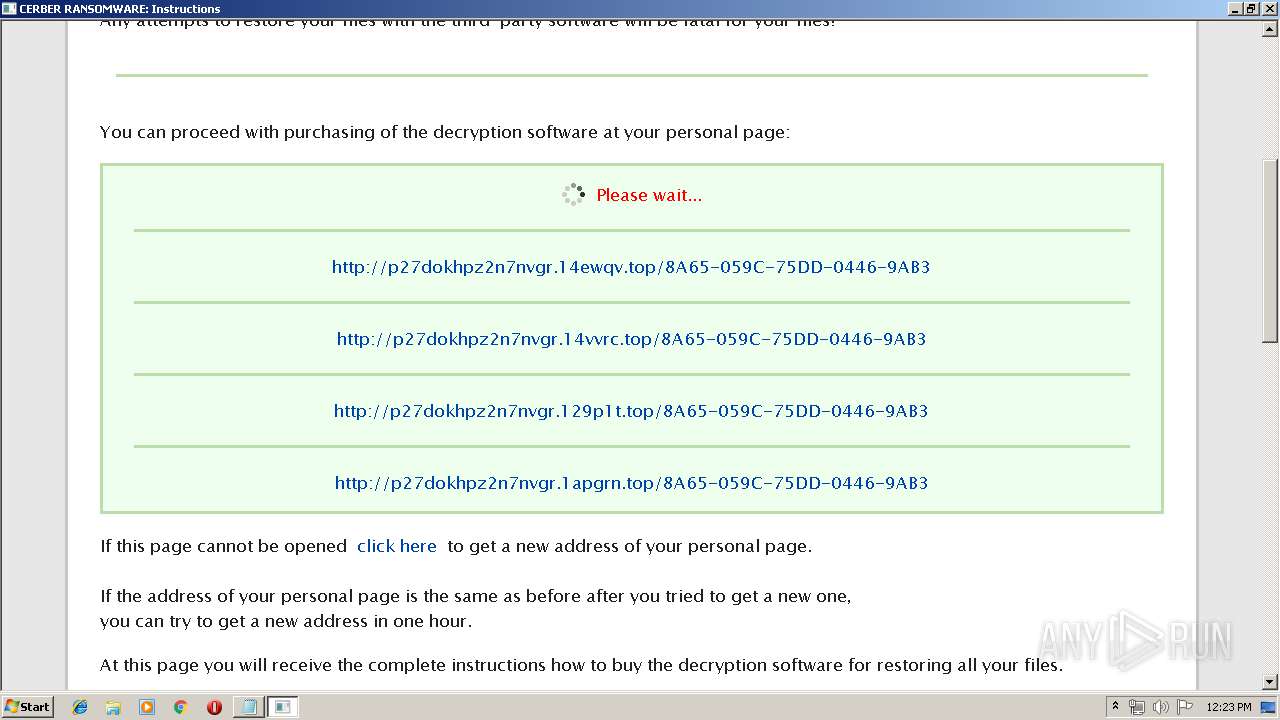Click the 12:23 PM system clock

tap(1229, 707)
